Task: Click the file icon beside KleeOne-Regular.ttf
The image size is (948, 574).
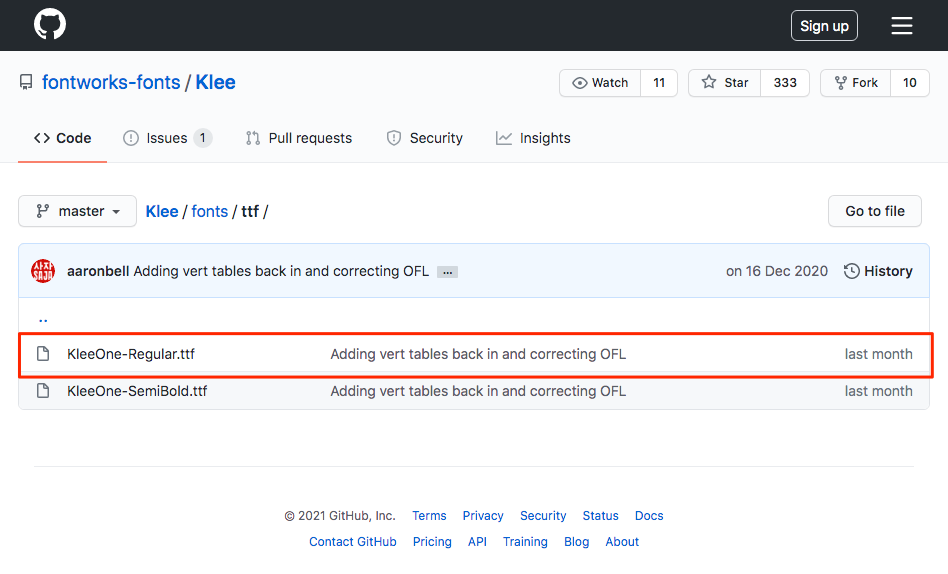Action: click(43, 354)
